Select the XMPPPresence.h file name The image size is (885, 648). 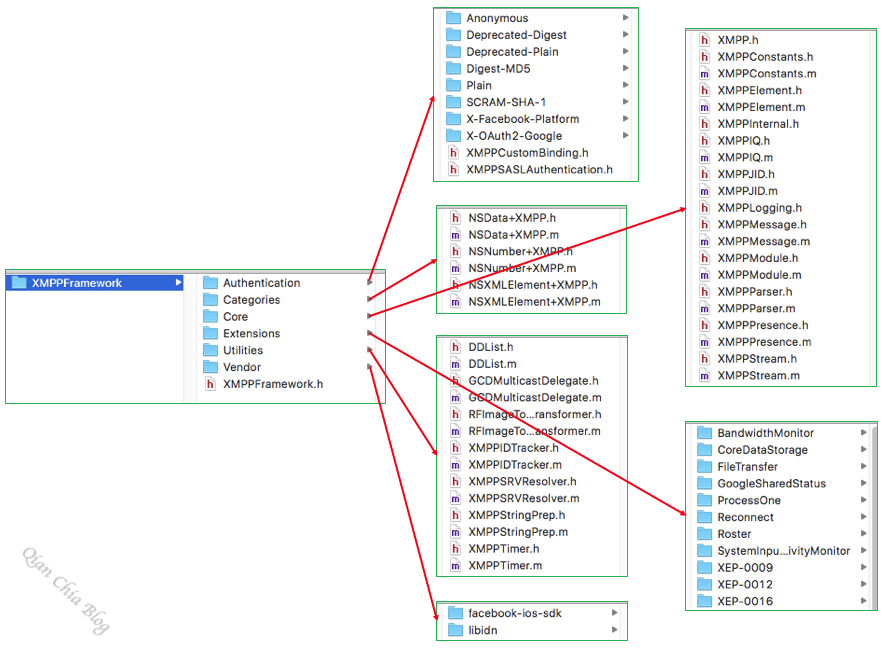click(x=763, y=325)
